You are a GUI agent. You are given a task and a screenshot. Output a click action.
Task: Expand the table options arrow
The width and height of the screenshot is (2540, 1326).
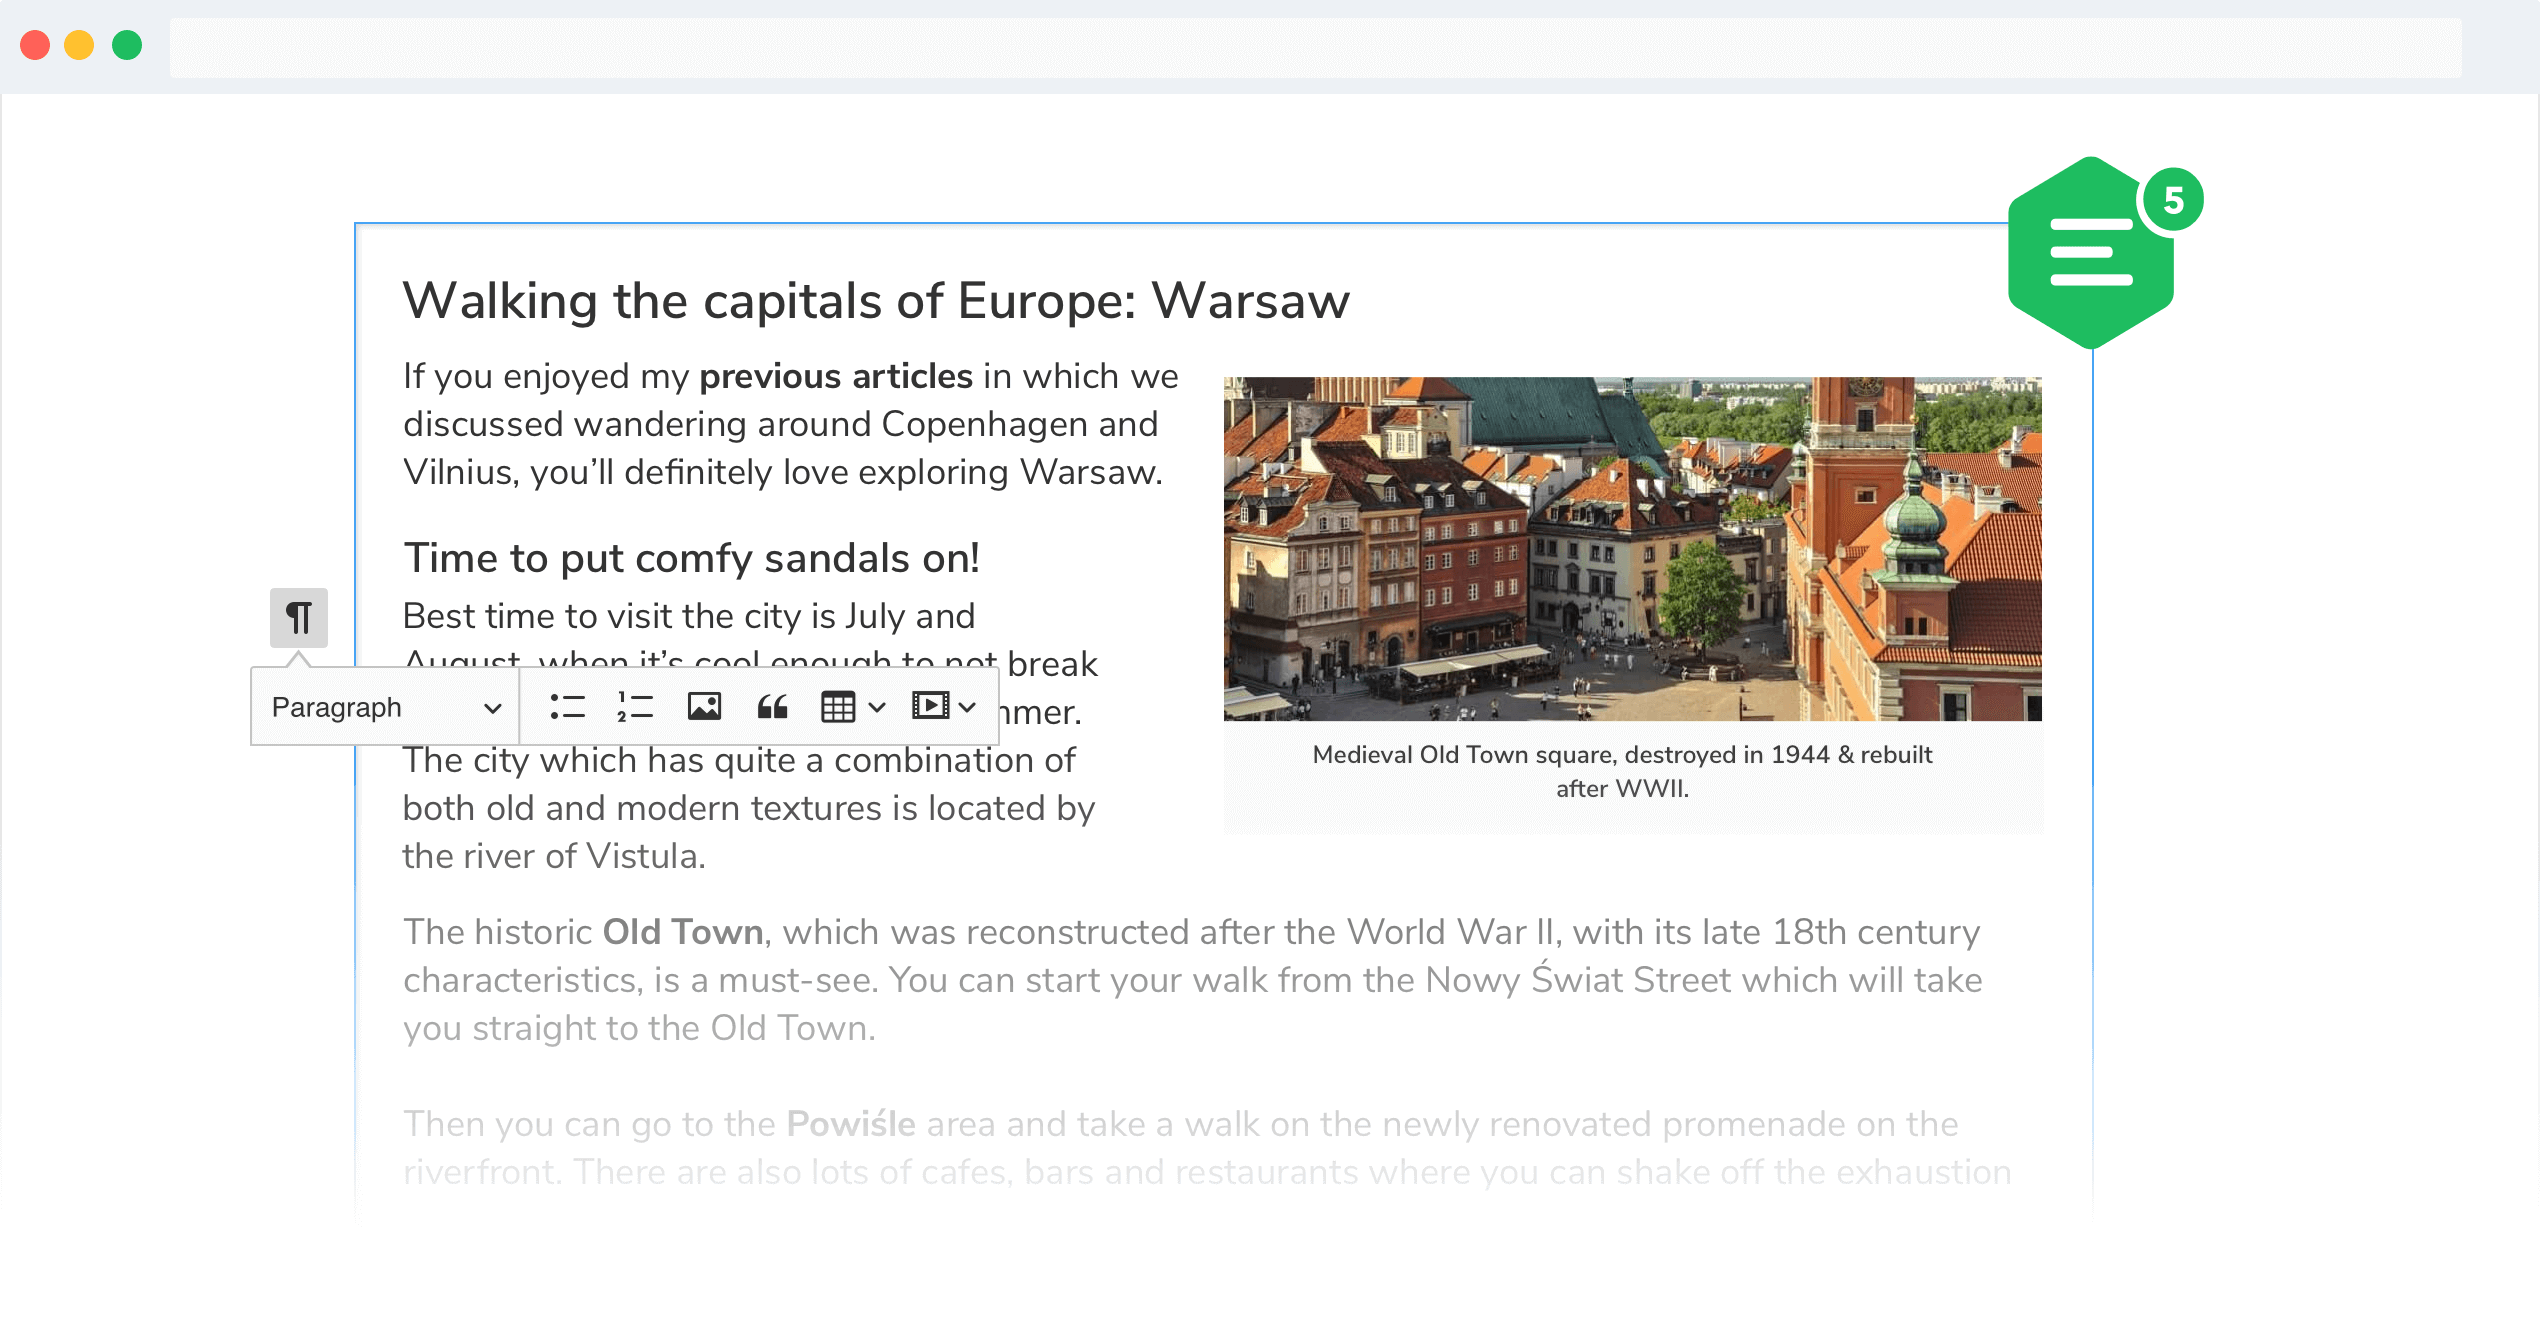(877, 707)
